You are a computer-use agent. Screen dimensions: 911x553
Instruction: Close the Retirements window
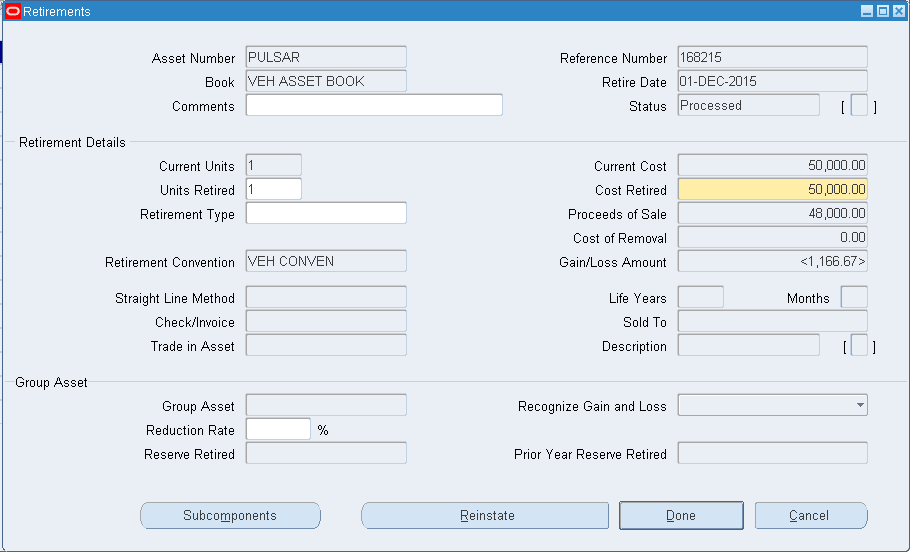point(898,11)
